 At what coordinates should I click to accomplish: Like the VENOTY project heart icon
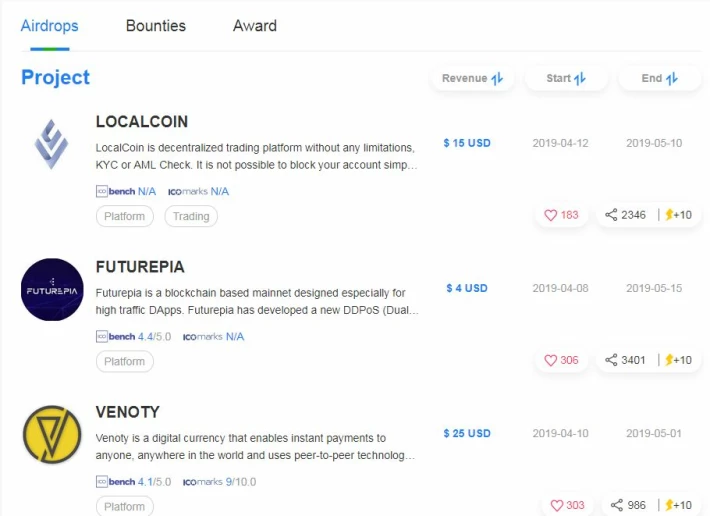(x=556, y=506)
